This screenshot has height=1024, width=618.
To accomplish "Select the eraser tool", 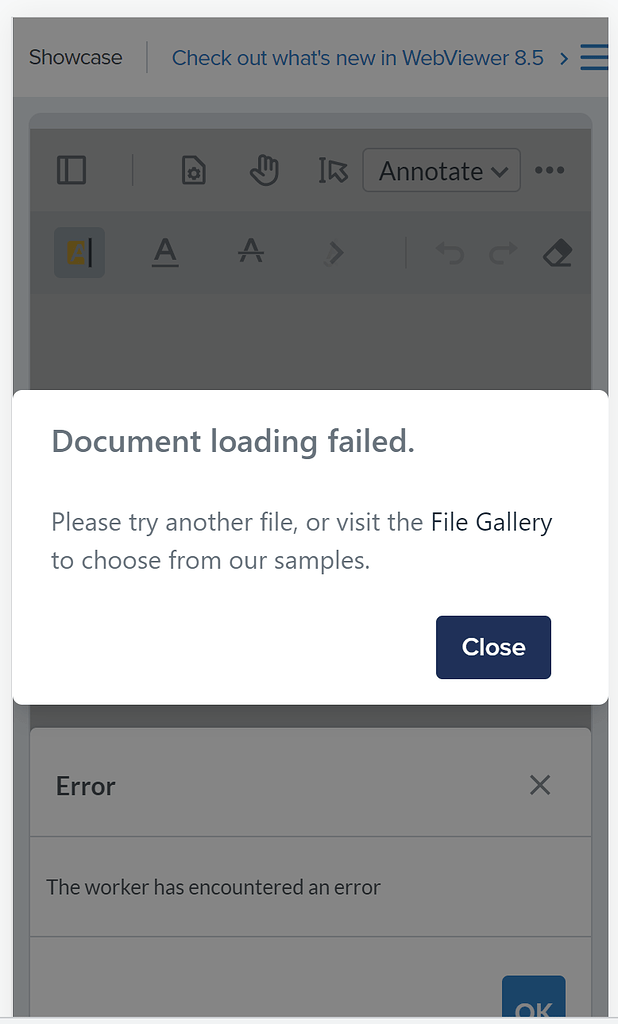I will pos(557,253).
